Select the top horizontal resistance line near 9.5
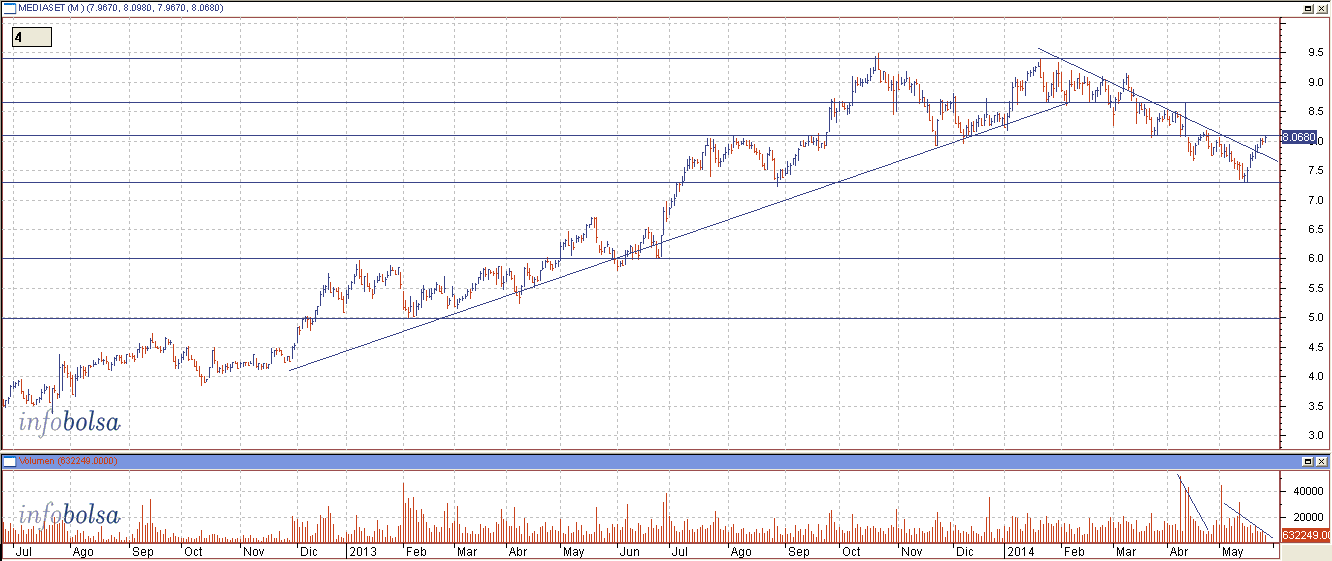The height and width of the screenshot is (561, 1332). [500, 59]
